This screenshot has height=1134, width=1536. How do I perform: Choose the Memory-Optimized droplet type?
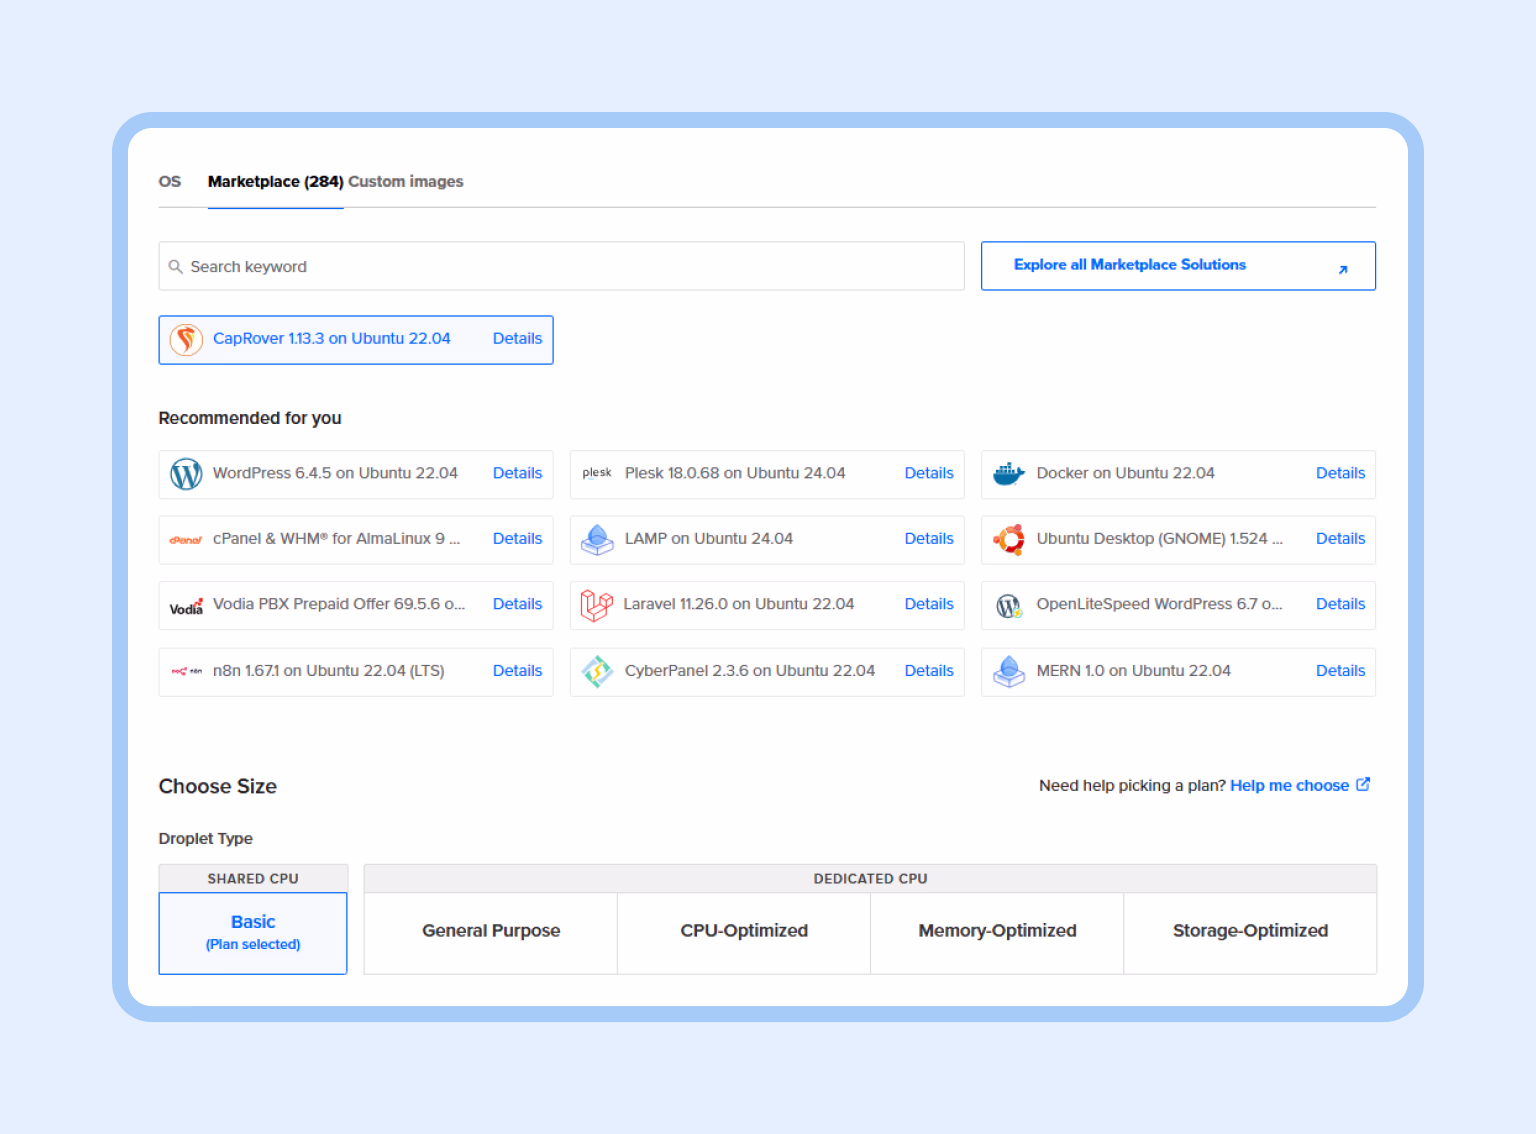(997, 933)
